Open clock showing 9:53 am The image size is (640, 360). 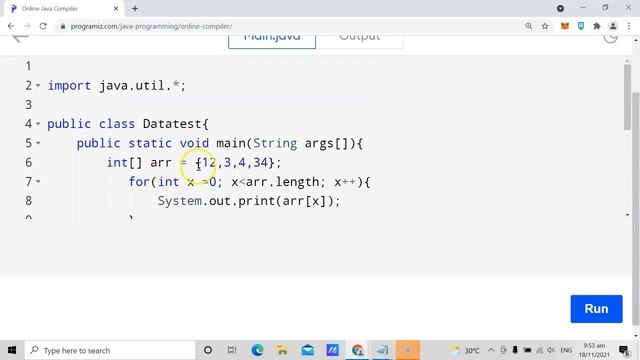click(x=594, y=350)
